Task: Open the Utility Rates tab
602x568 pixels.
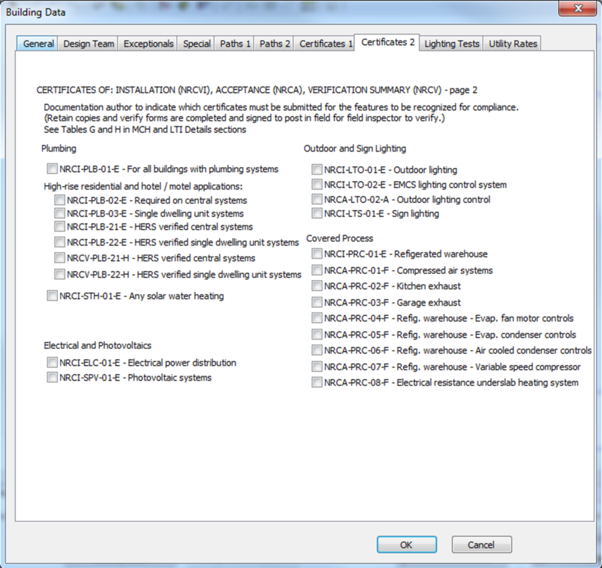Action: (513, 44)
